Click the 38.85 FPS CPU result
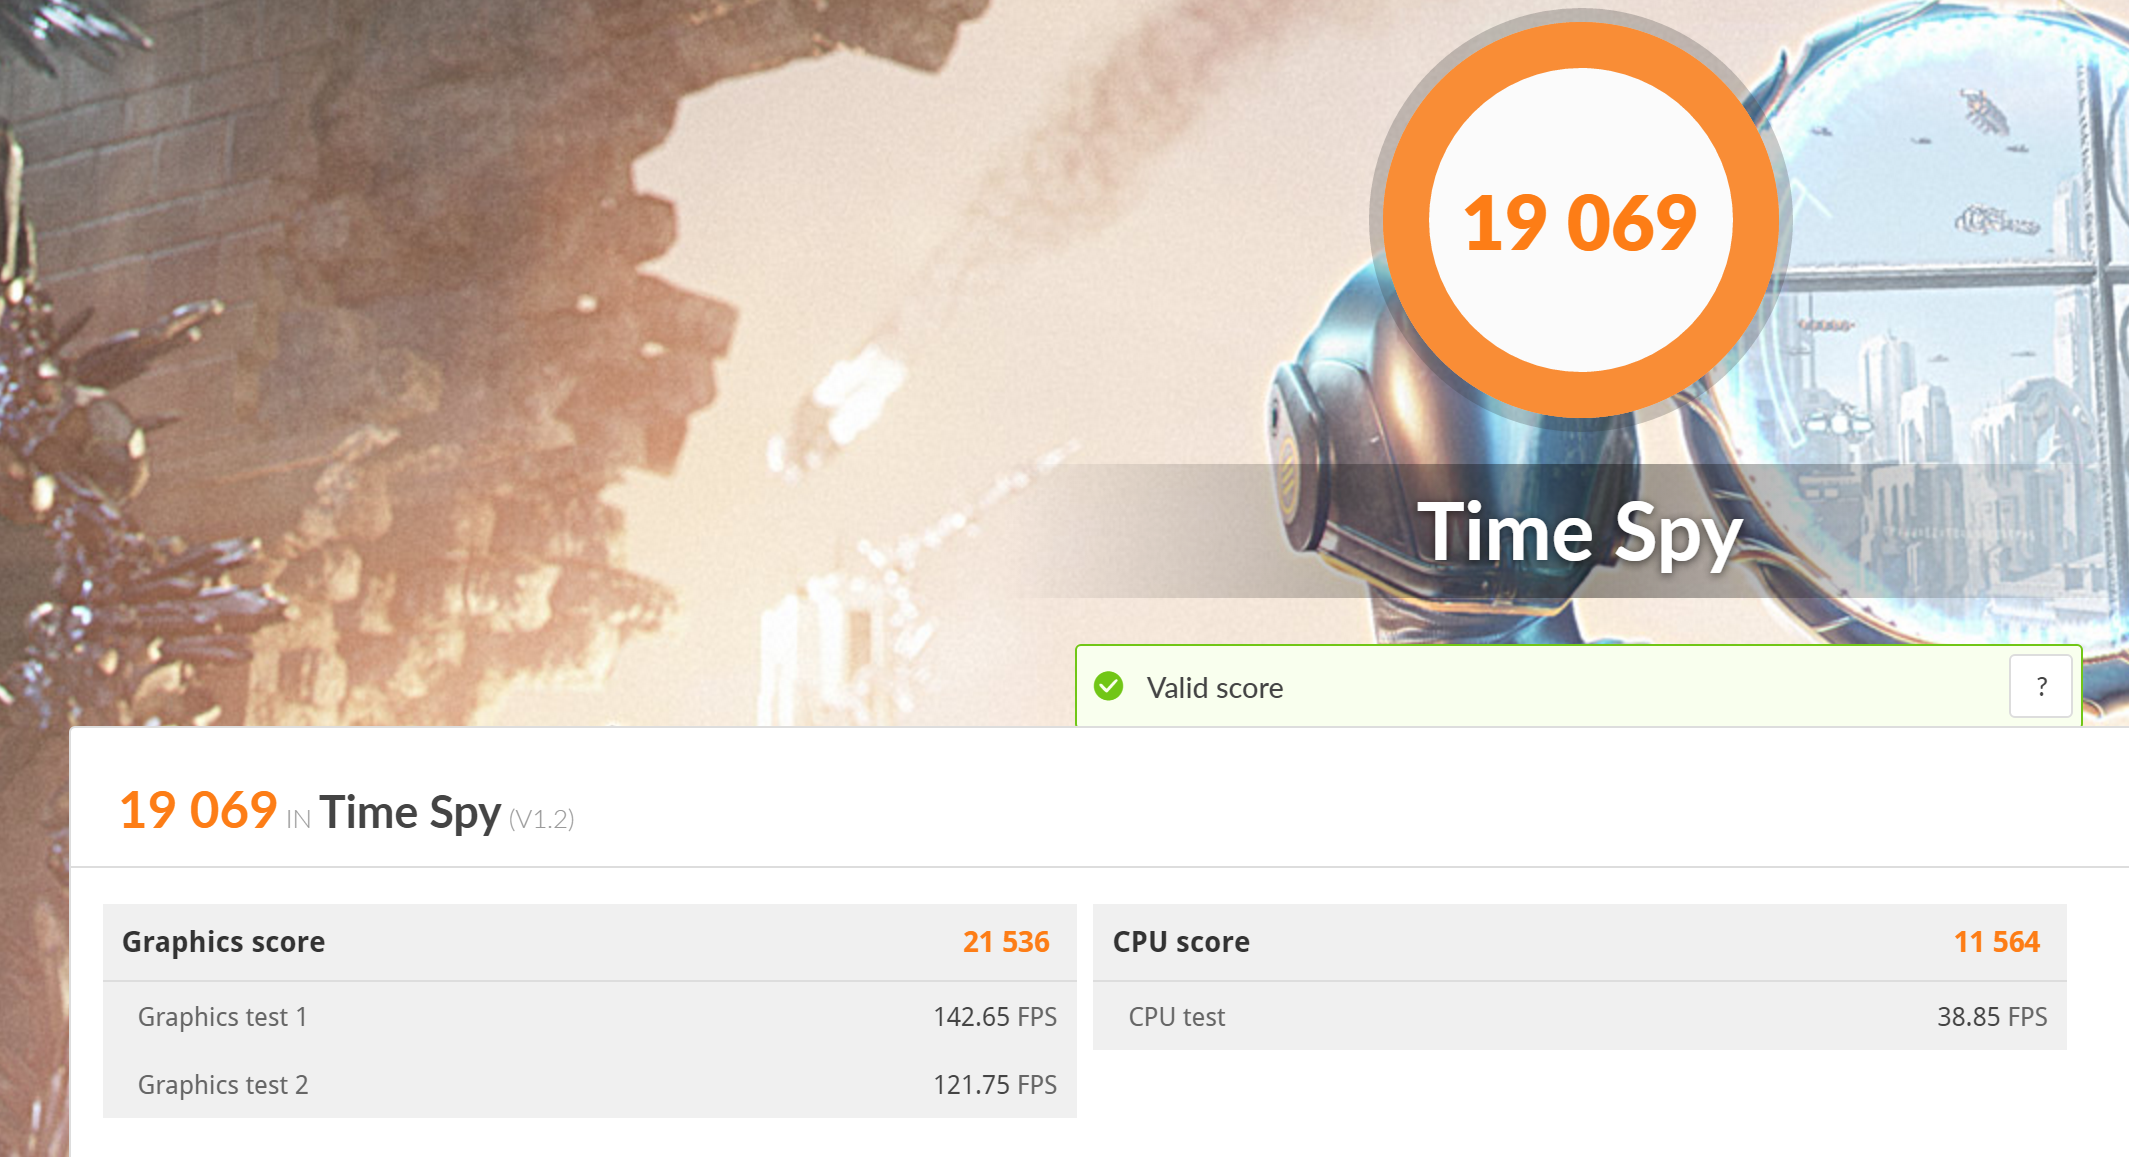This screenshot has height=1157, width=2129. coord(1992,1017)
